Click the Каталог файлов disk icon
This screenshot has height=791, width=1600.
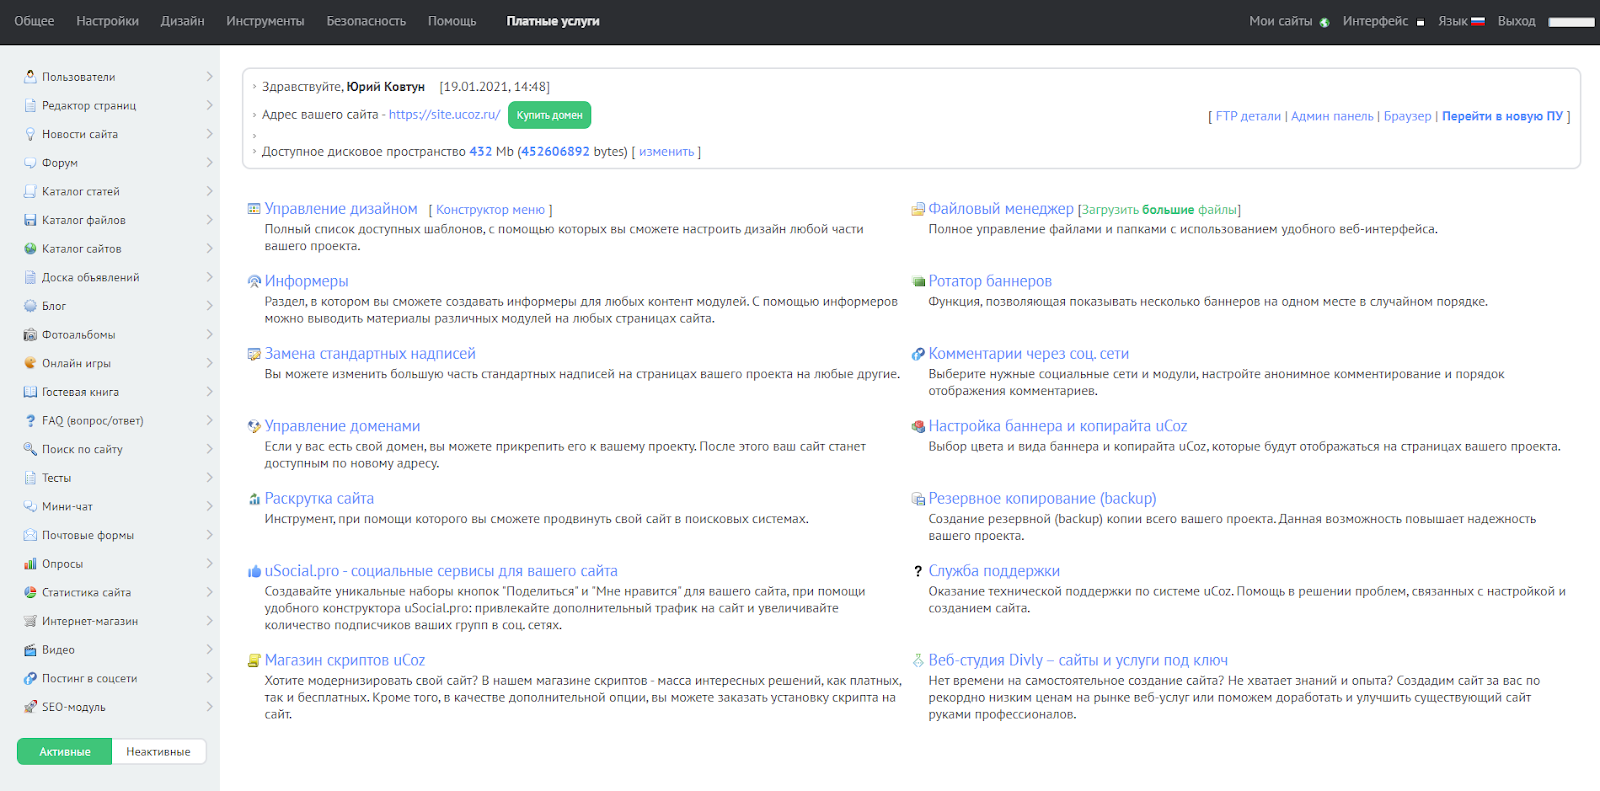point(30,220)
